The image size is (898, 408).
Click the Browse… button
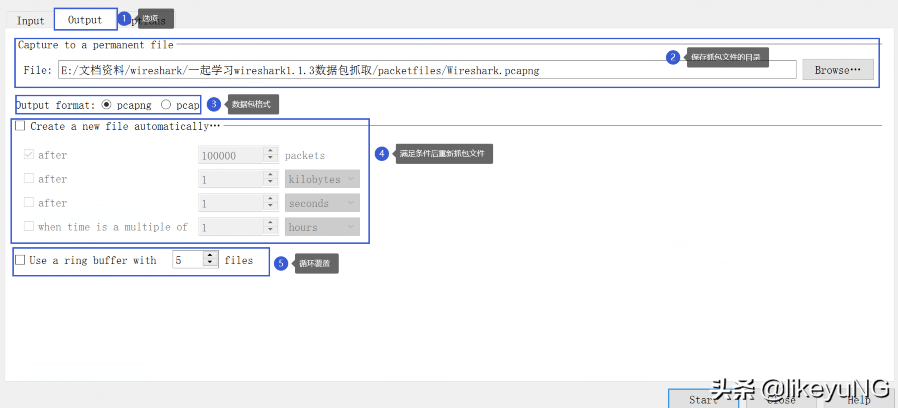[837, 69]
